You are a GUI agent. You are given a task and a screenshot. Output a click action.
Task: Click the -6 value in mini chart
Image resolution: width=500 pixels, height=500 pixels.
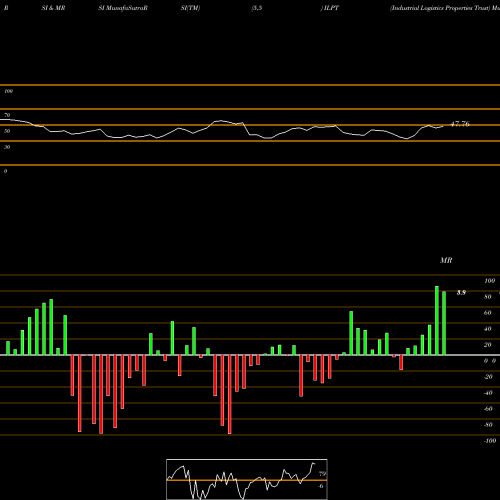coord(321,486)
